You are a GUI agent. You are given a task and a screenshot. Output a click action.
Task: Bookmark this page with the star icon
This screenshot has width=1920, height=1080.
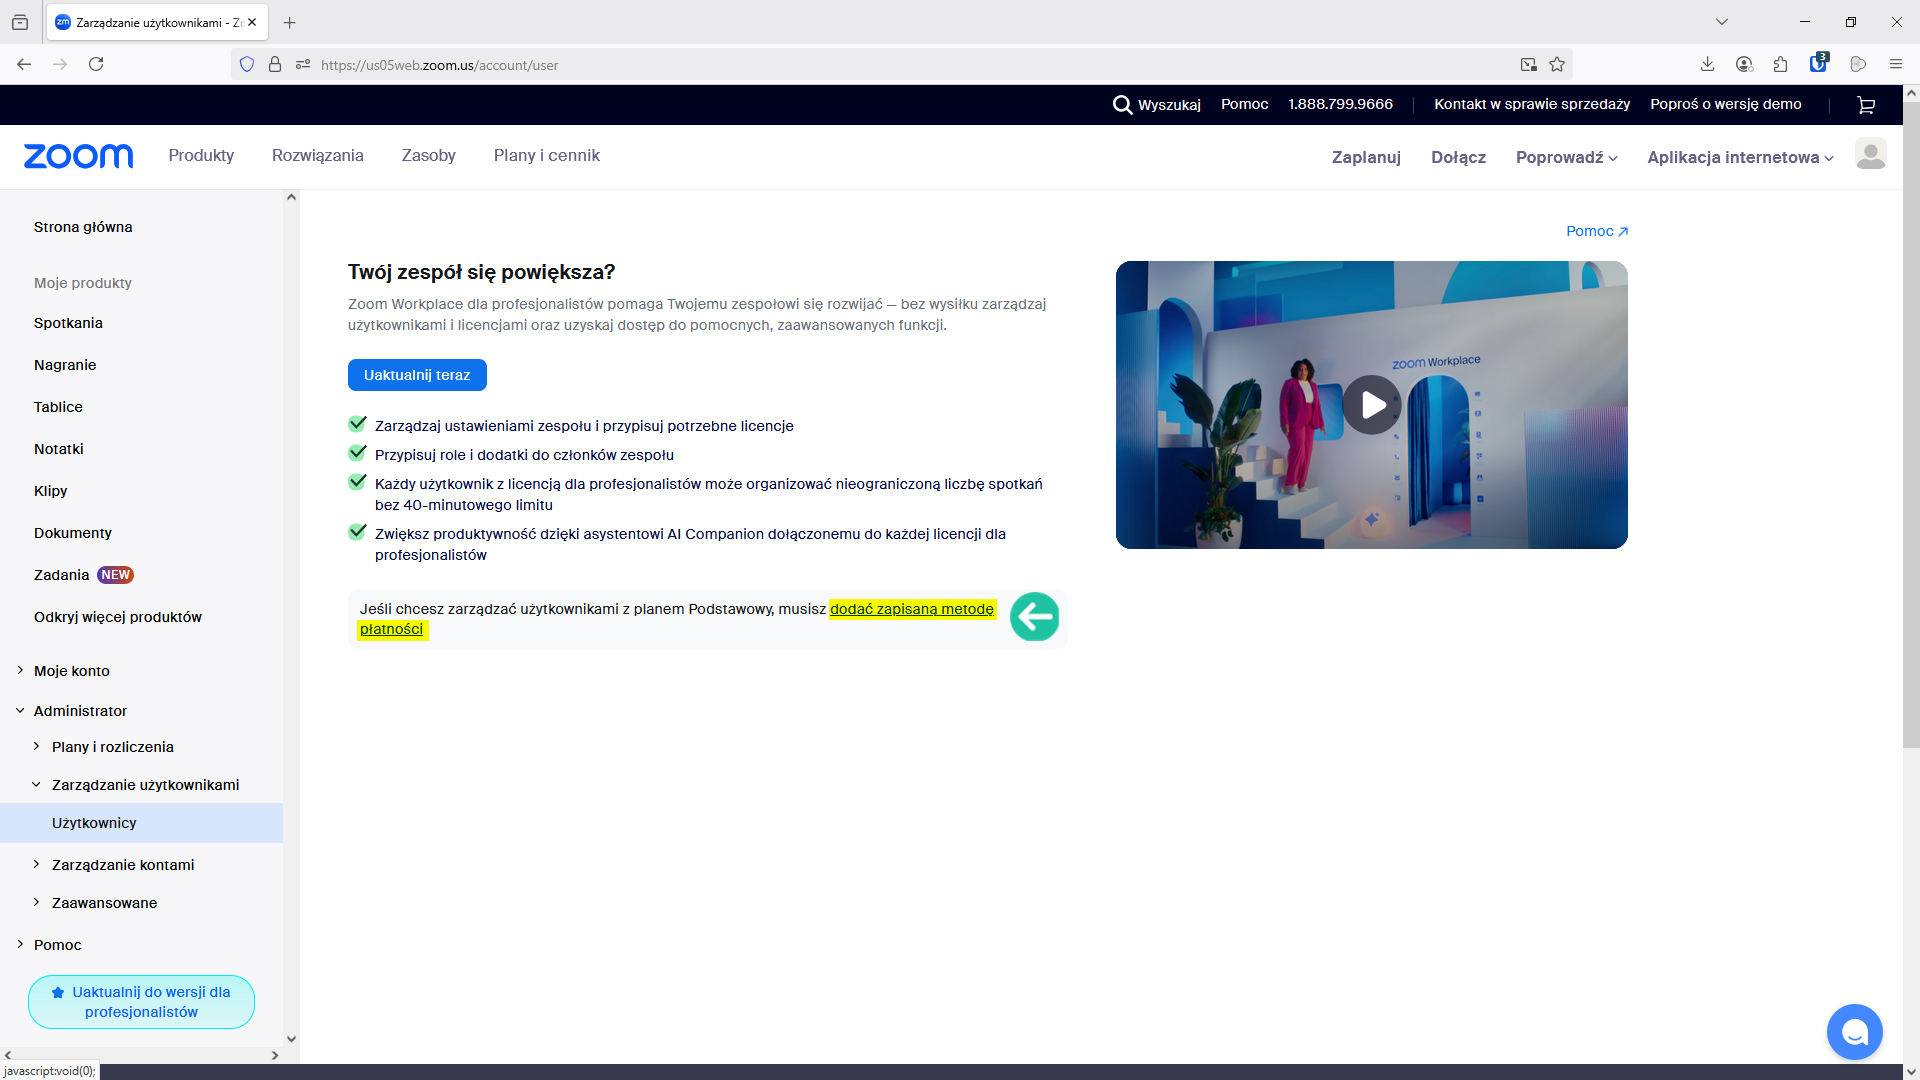pyautogui.click(x=1557, y=65)
